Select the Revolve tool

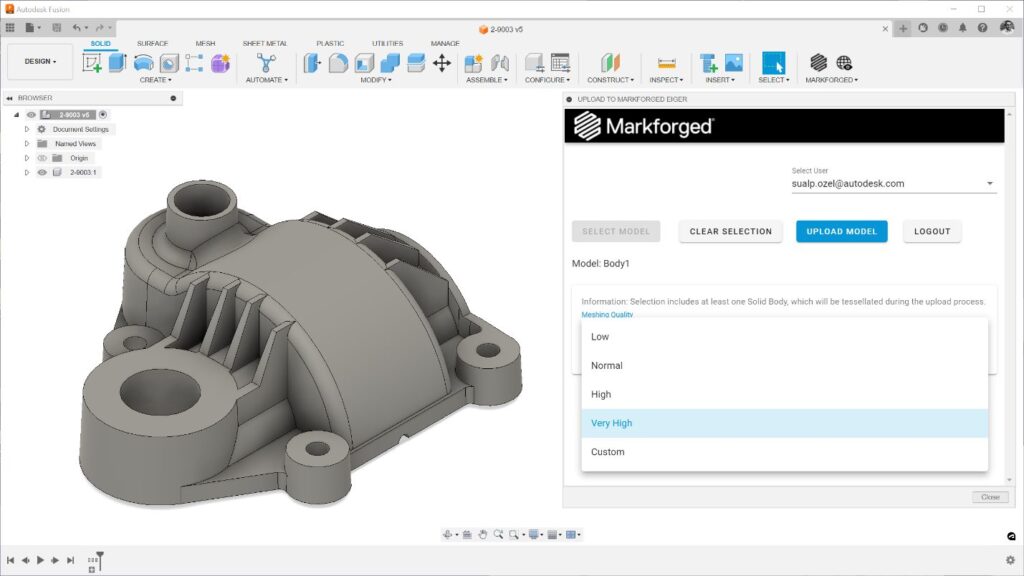145,62
